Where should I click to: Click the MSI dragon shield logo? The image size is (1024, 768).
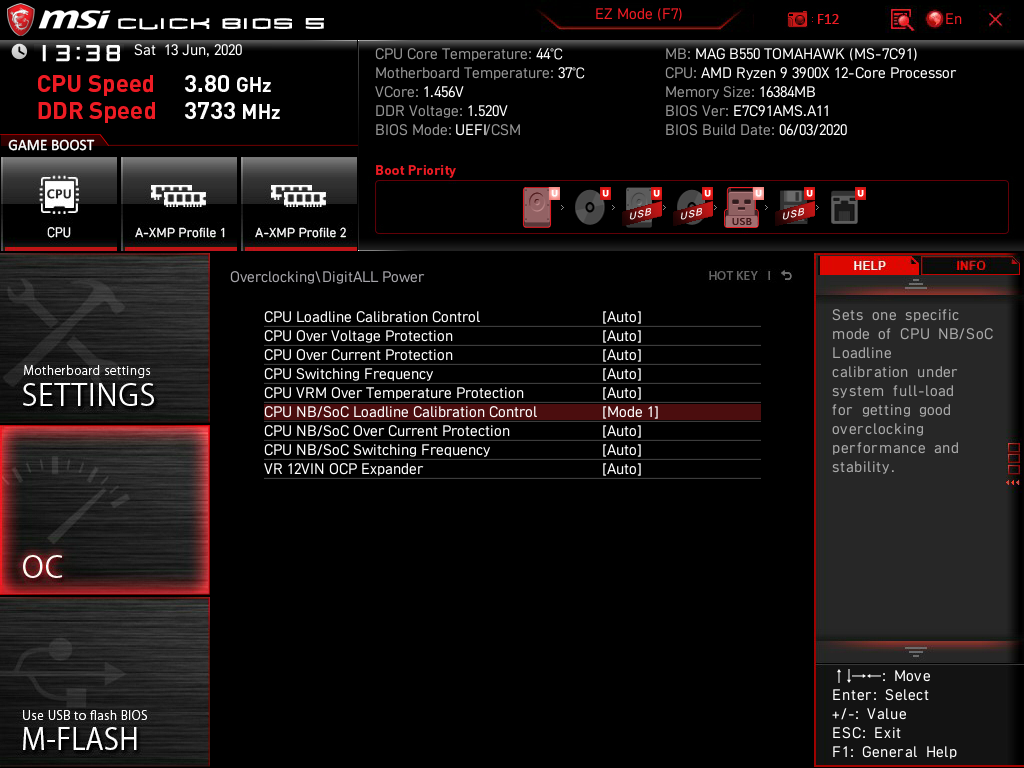pos(20,19)
